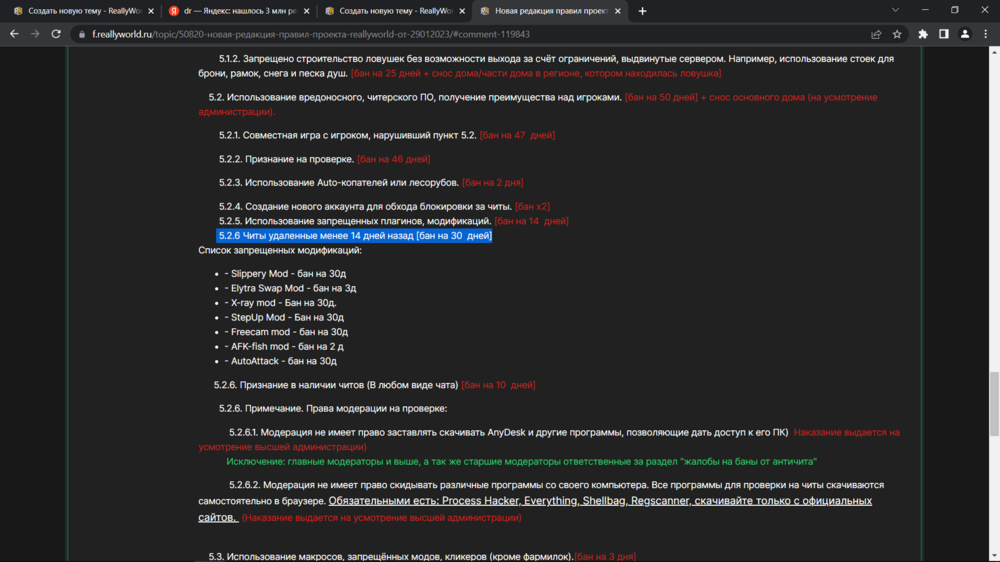Screen dimensions: 1000x562
Task: Click '- AFK-fish mod - бан на 2 д' item
Action: point(284,347)
